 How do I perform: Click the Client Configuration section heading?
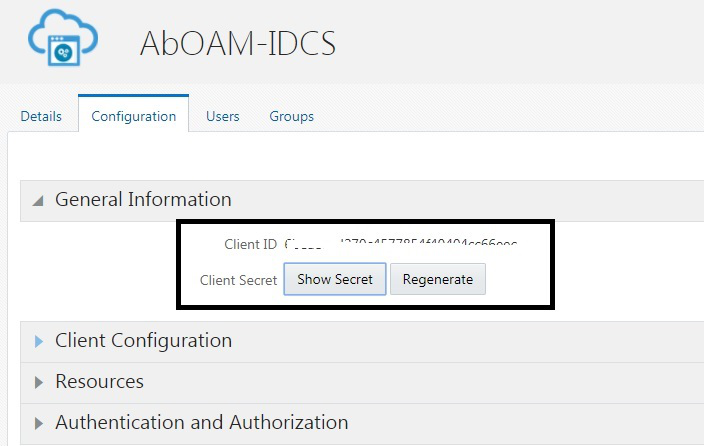pos(144,340)
